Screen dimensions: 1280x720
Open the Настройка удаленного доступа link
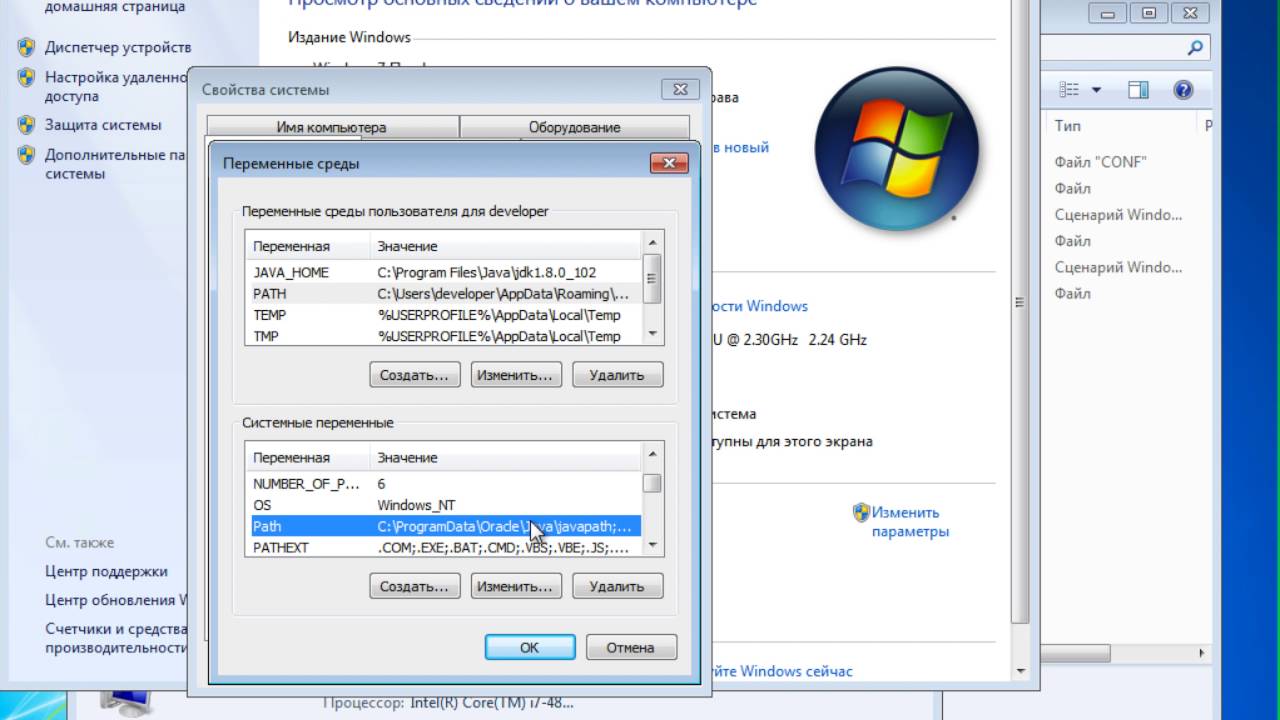[x=116, y=87]
